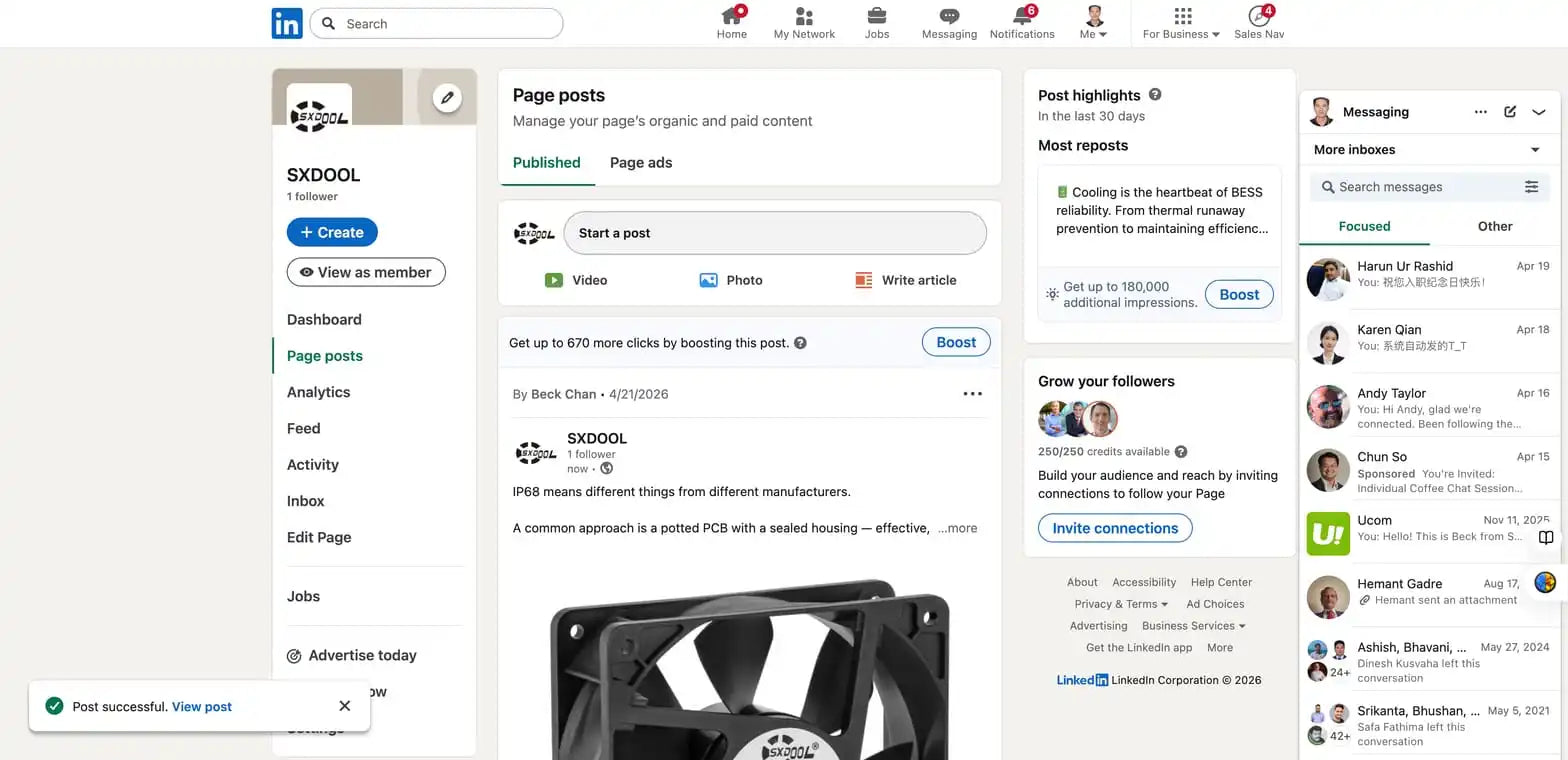Open the Home feed icon
Viewport: 1568px width, 760px height.
[x=732, y=16]
